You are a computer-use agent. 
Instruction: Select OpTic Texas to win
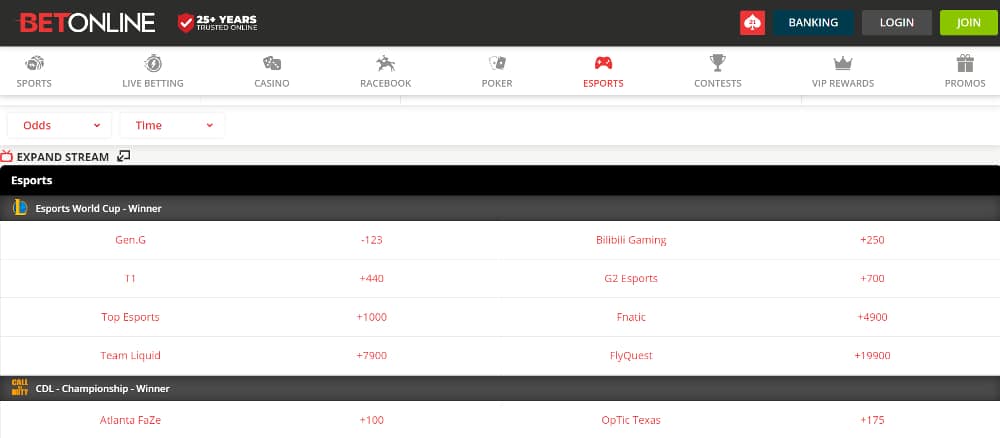coord(631,420)
